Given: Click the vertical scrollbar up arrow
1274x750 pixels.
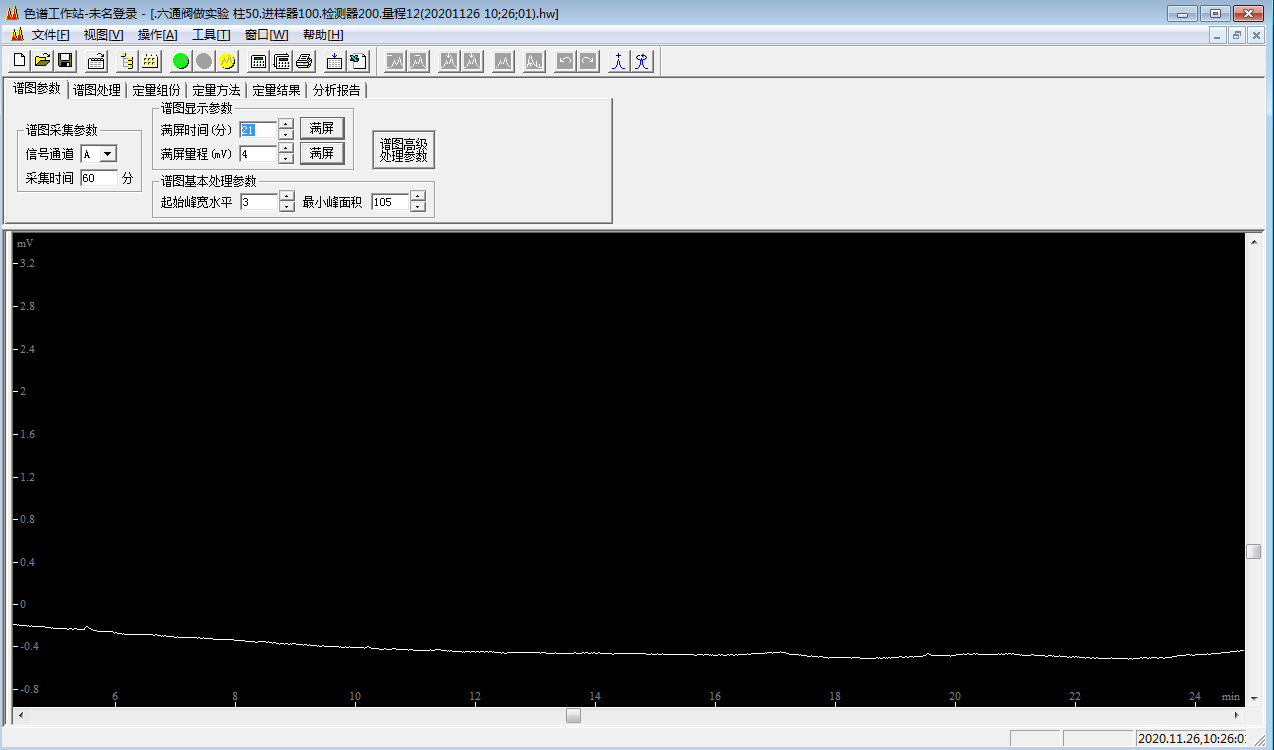Looking at the screenshot, I should (1253, 241).
